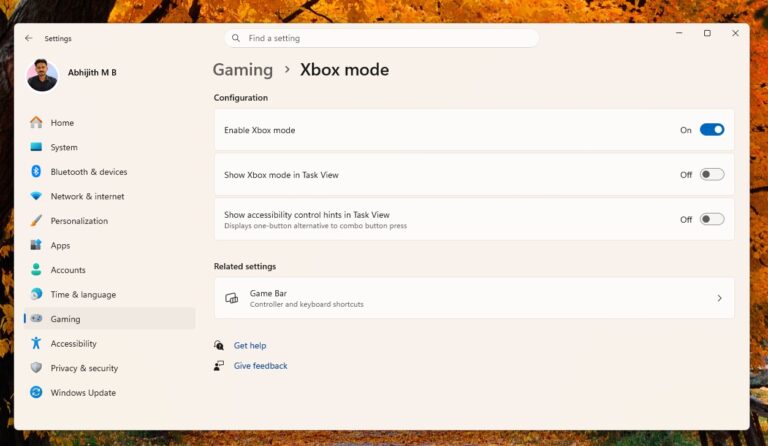Enable Show Xbox mode in Task View
Viewport: 768px width, 446px height.
tap(712, 175)
